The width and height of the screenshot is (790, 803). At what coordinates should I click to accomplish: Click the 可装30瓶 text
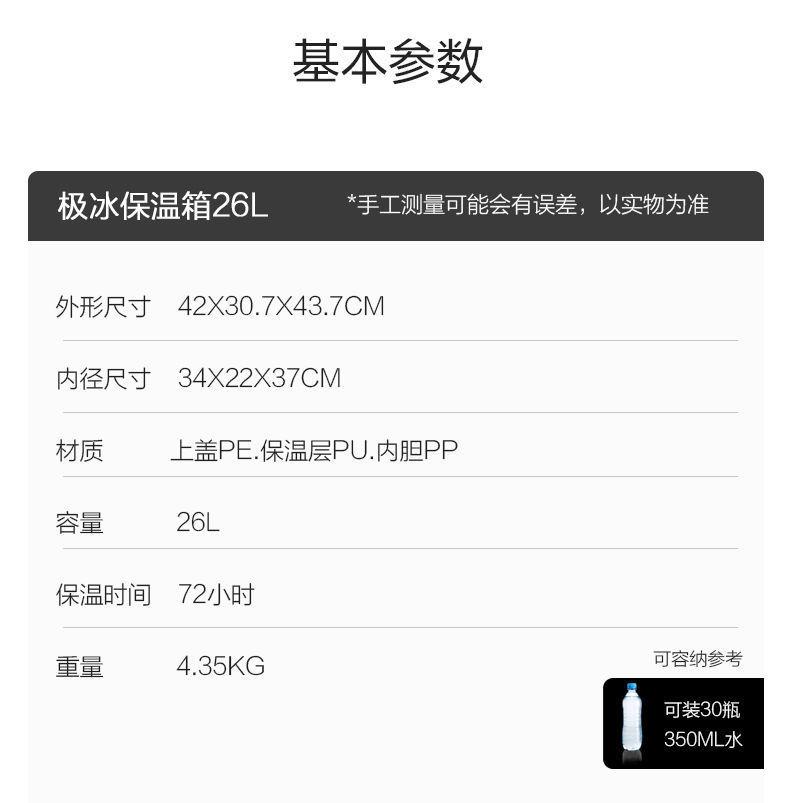point(702,710)
